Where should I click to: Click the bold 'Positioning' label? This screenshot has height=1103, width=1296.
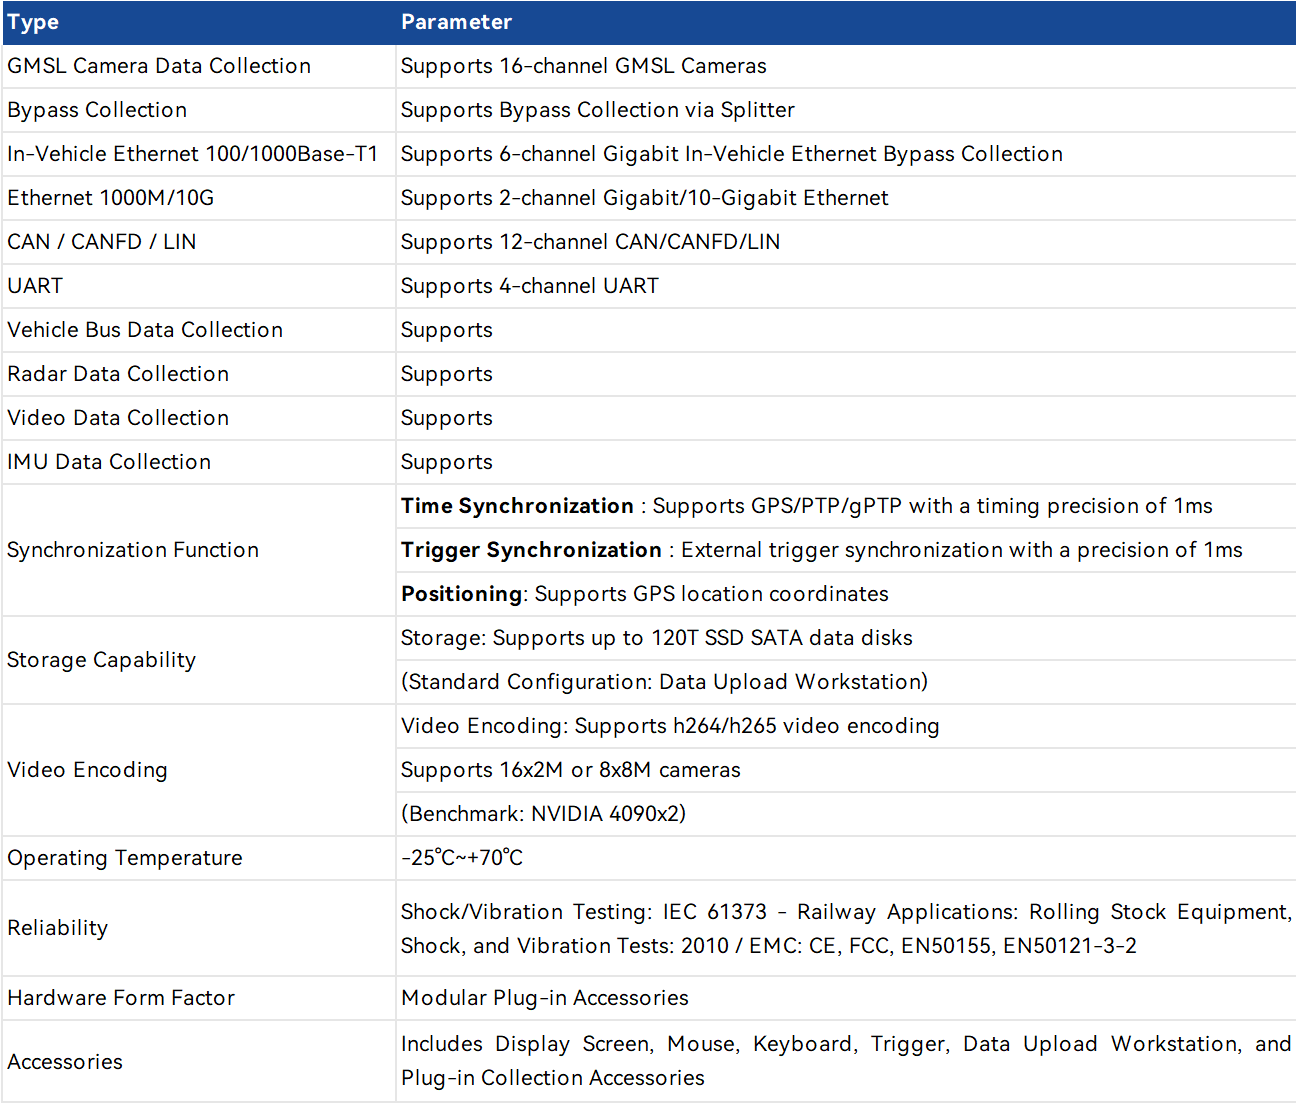point(461,594)
